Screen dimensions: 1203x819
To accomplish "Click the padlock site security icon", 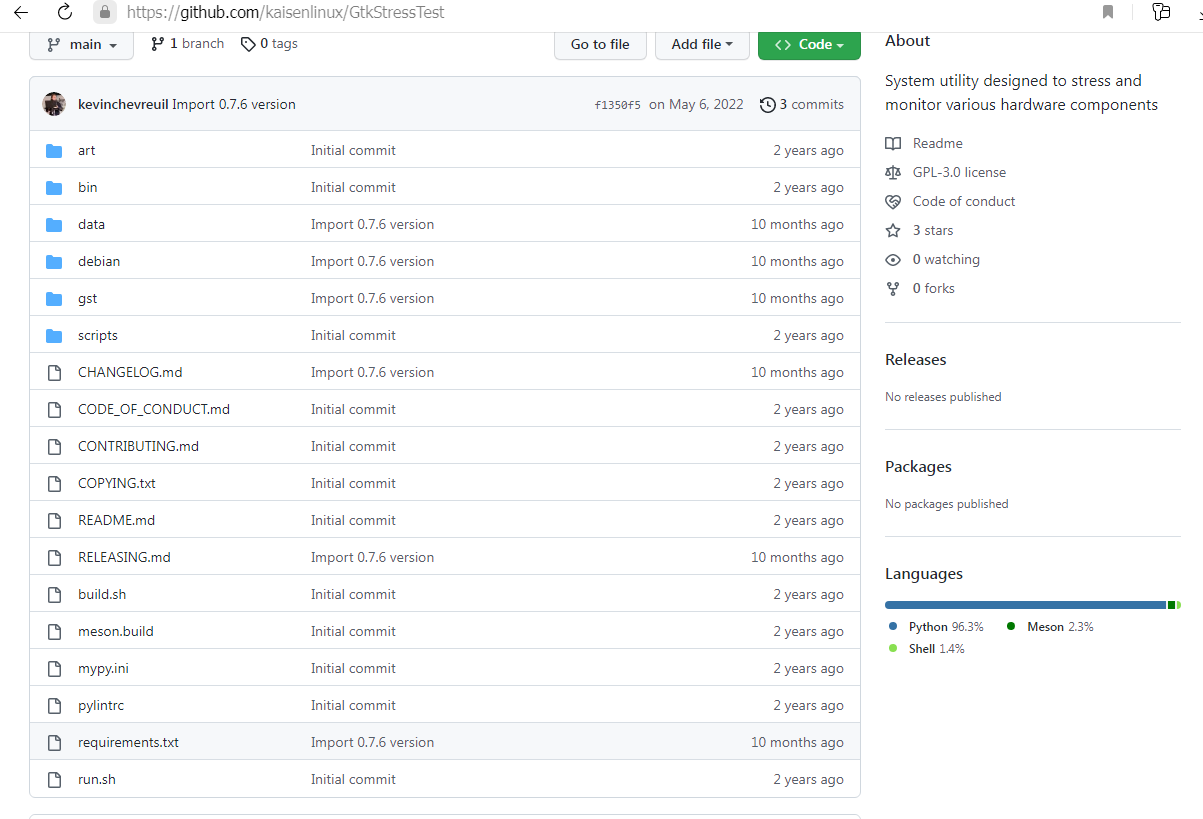I will coord(105,13).
